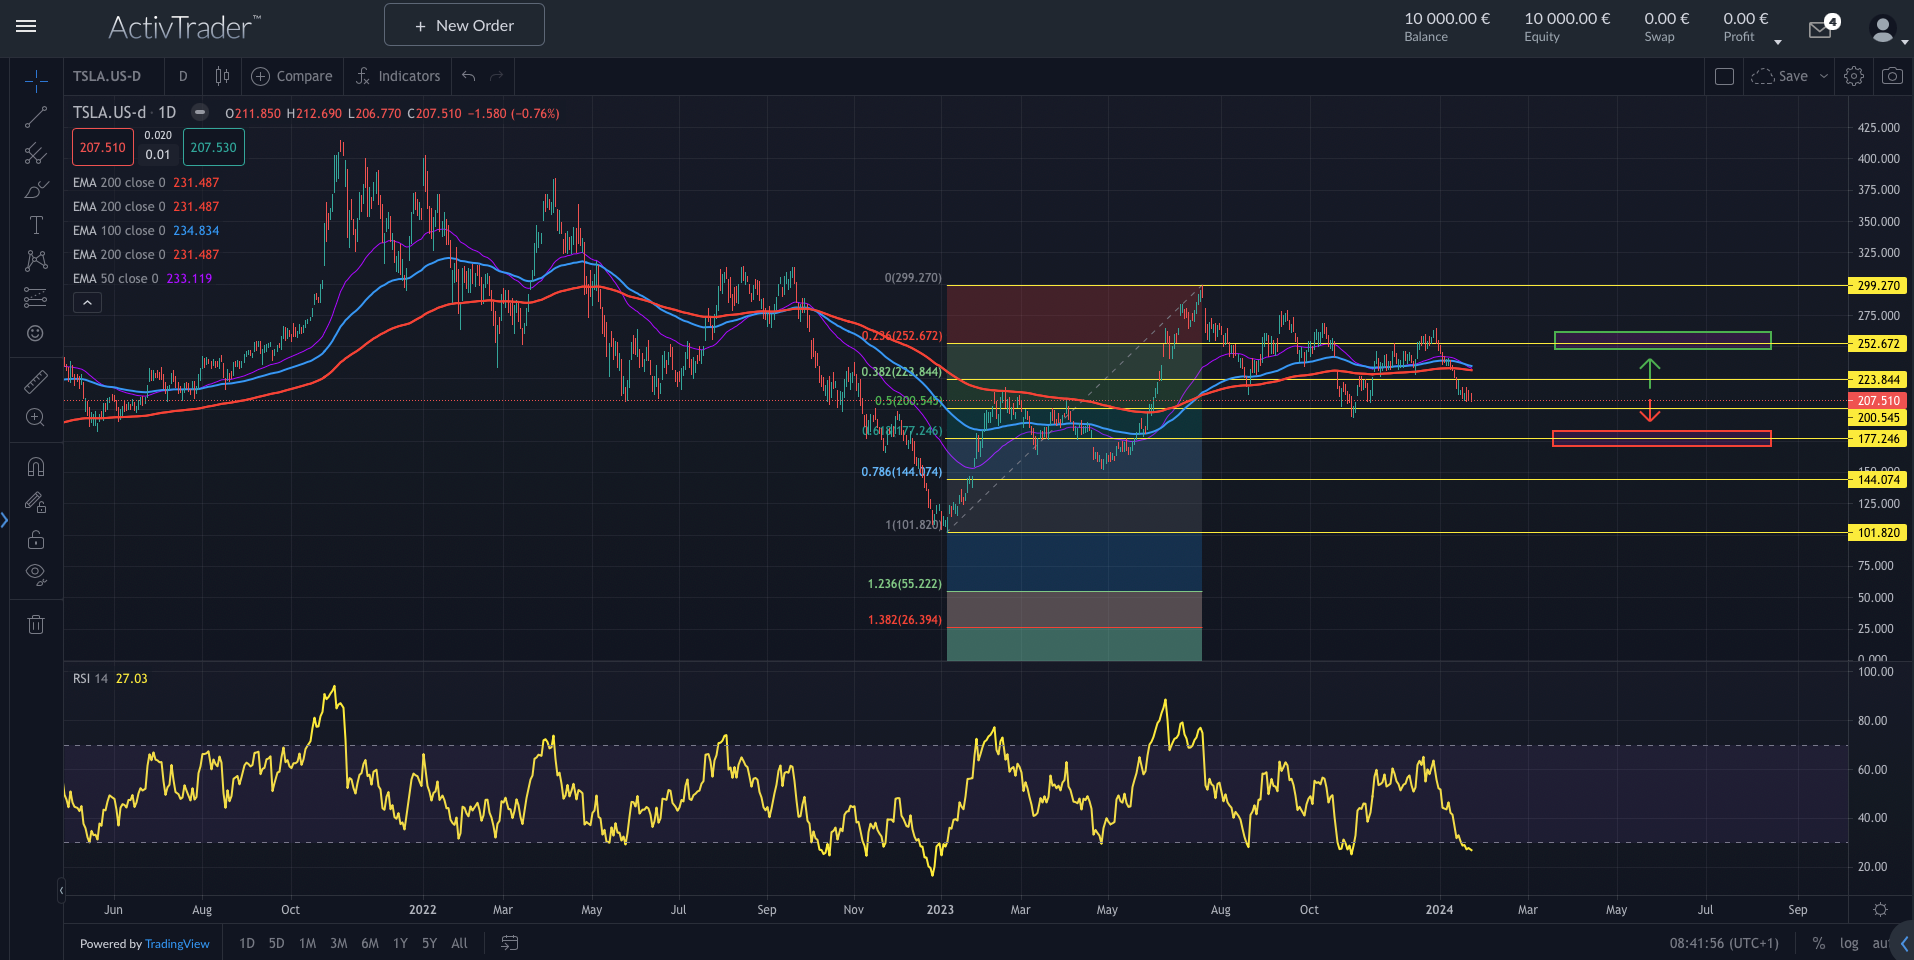Open the Indicators dialog

(398, 76)
